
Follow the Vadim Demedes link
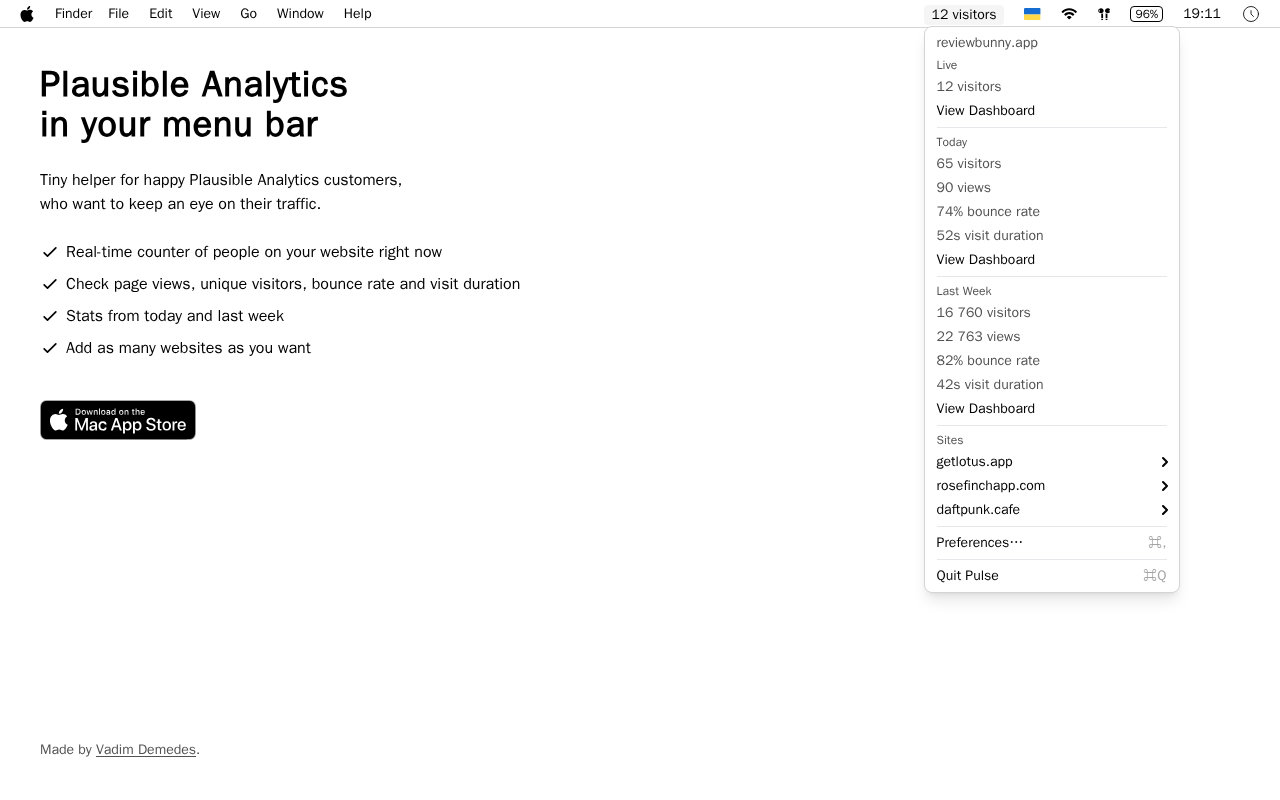tap(146, 750)
